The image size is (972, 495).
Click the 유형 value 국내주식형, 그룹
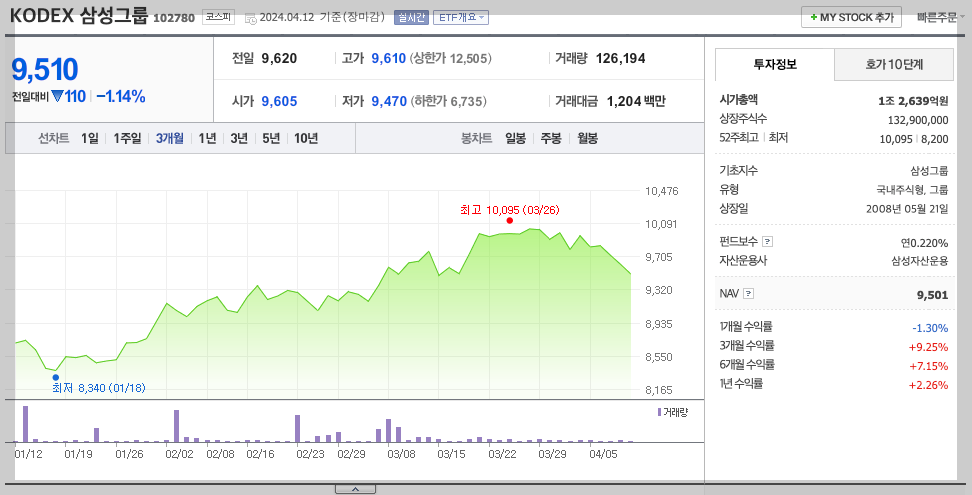pyautogui.click(x=912, y=190)
